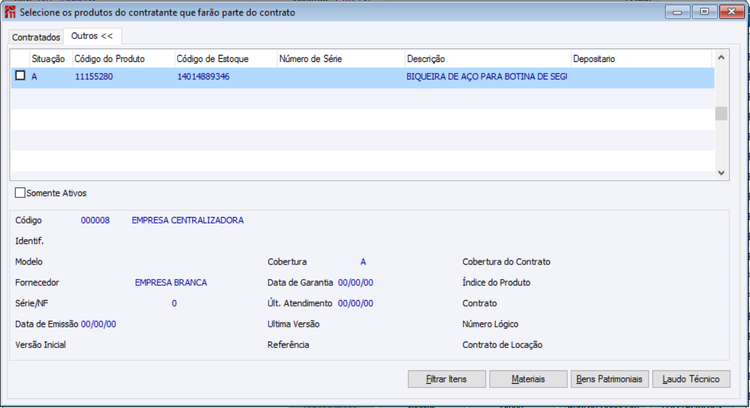The width and height of the screenshot is (750, 408).
Task: Click description BIQUEIRA DE AÇO PARA BOTINA
Action: click(x=486, y=77)
